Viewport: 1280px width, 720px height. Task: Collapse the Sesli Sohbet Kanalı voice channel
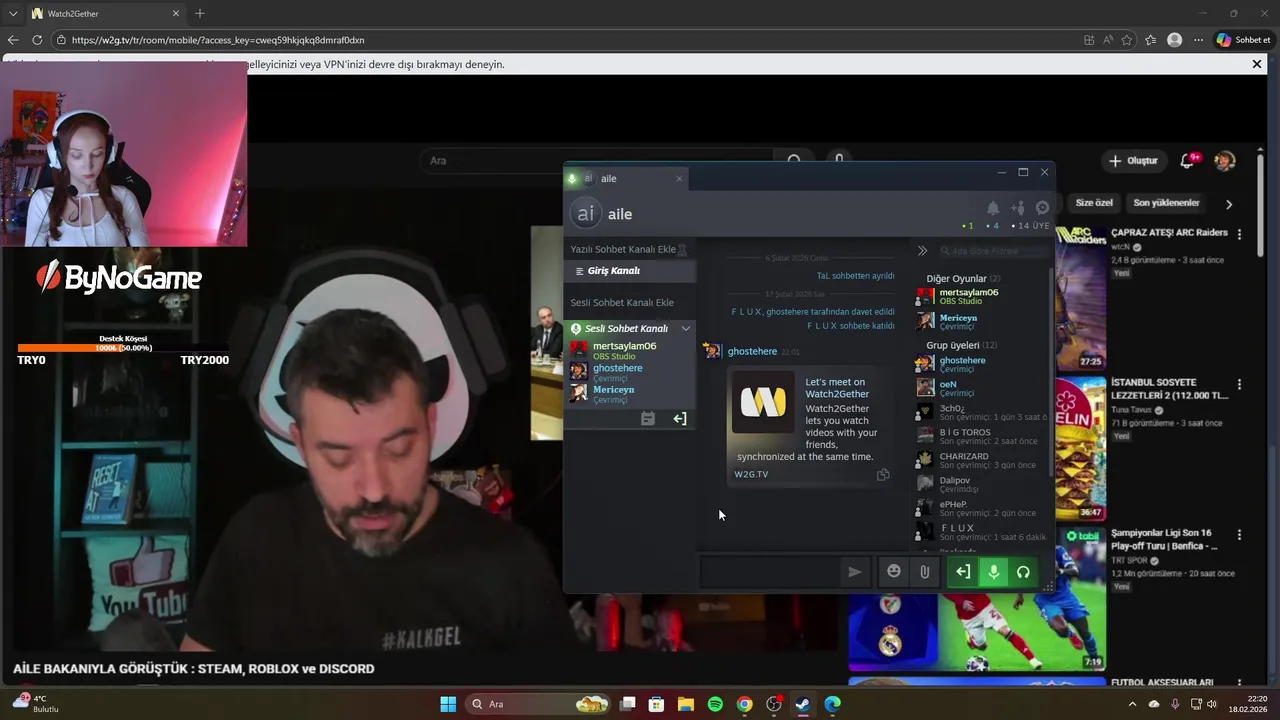point(686,328)
